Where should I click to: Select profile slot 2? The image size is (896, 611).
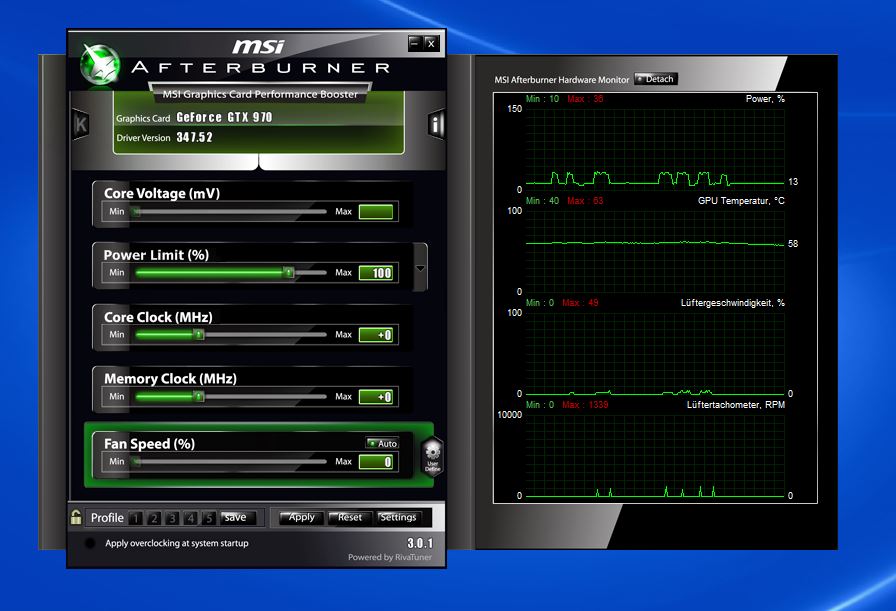pyautogui.click(x=154, y=518)
